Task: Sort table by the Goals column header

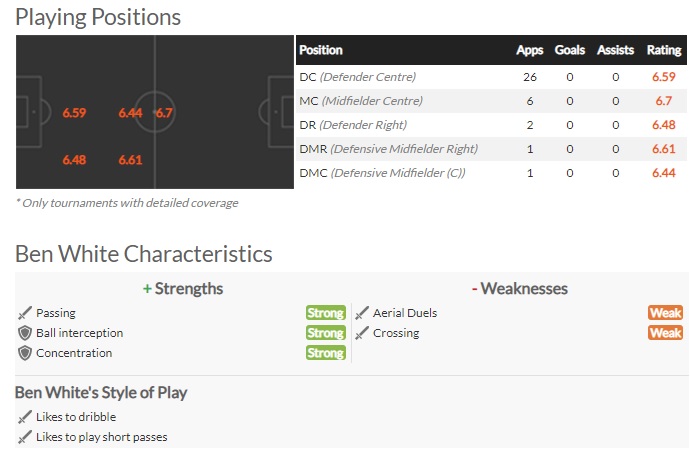Action: pos(569,50)
